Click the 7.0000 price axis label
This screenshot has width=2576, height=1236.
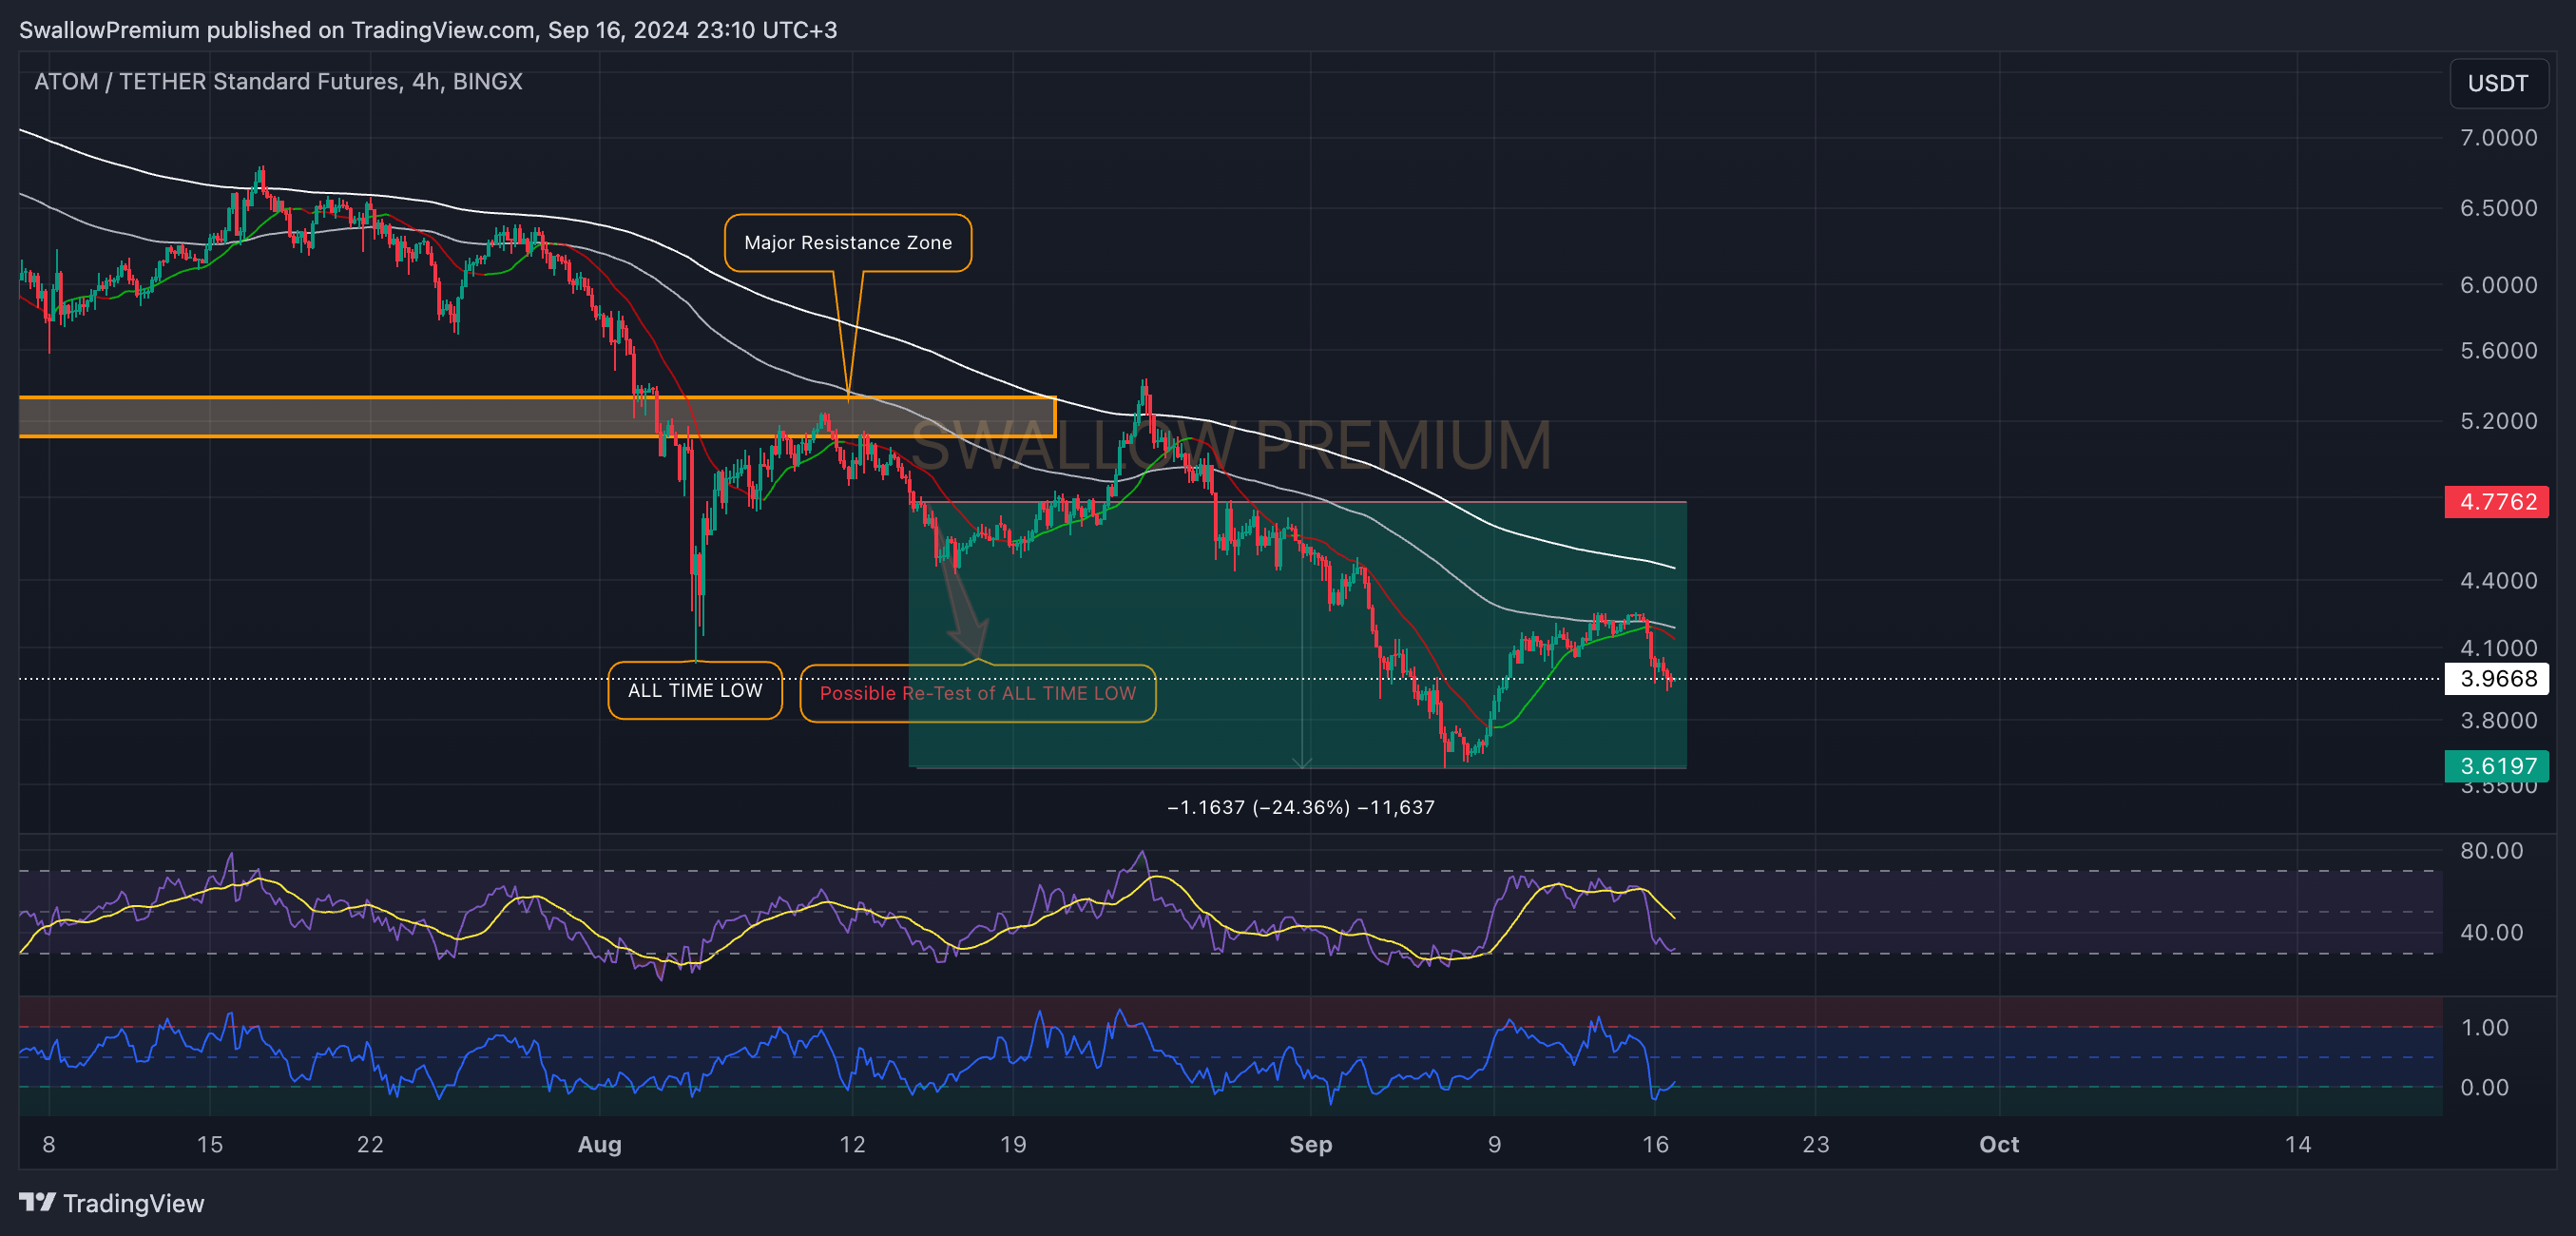click(x=2498, y=137)
